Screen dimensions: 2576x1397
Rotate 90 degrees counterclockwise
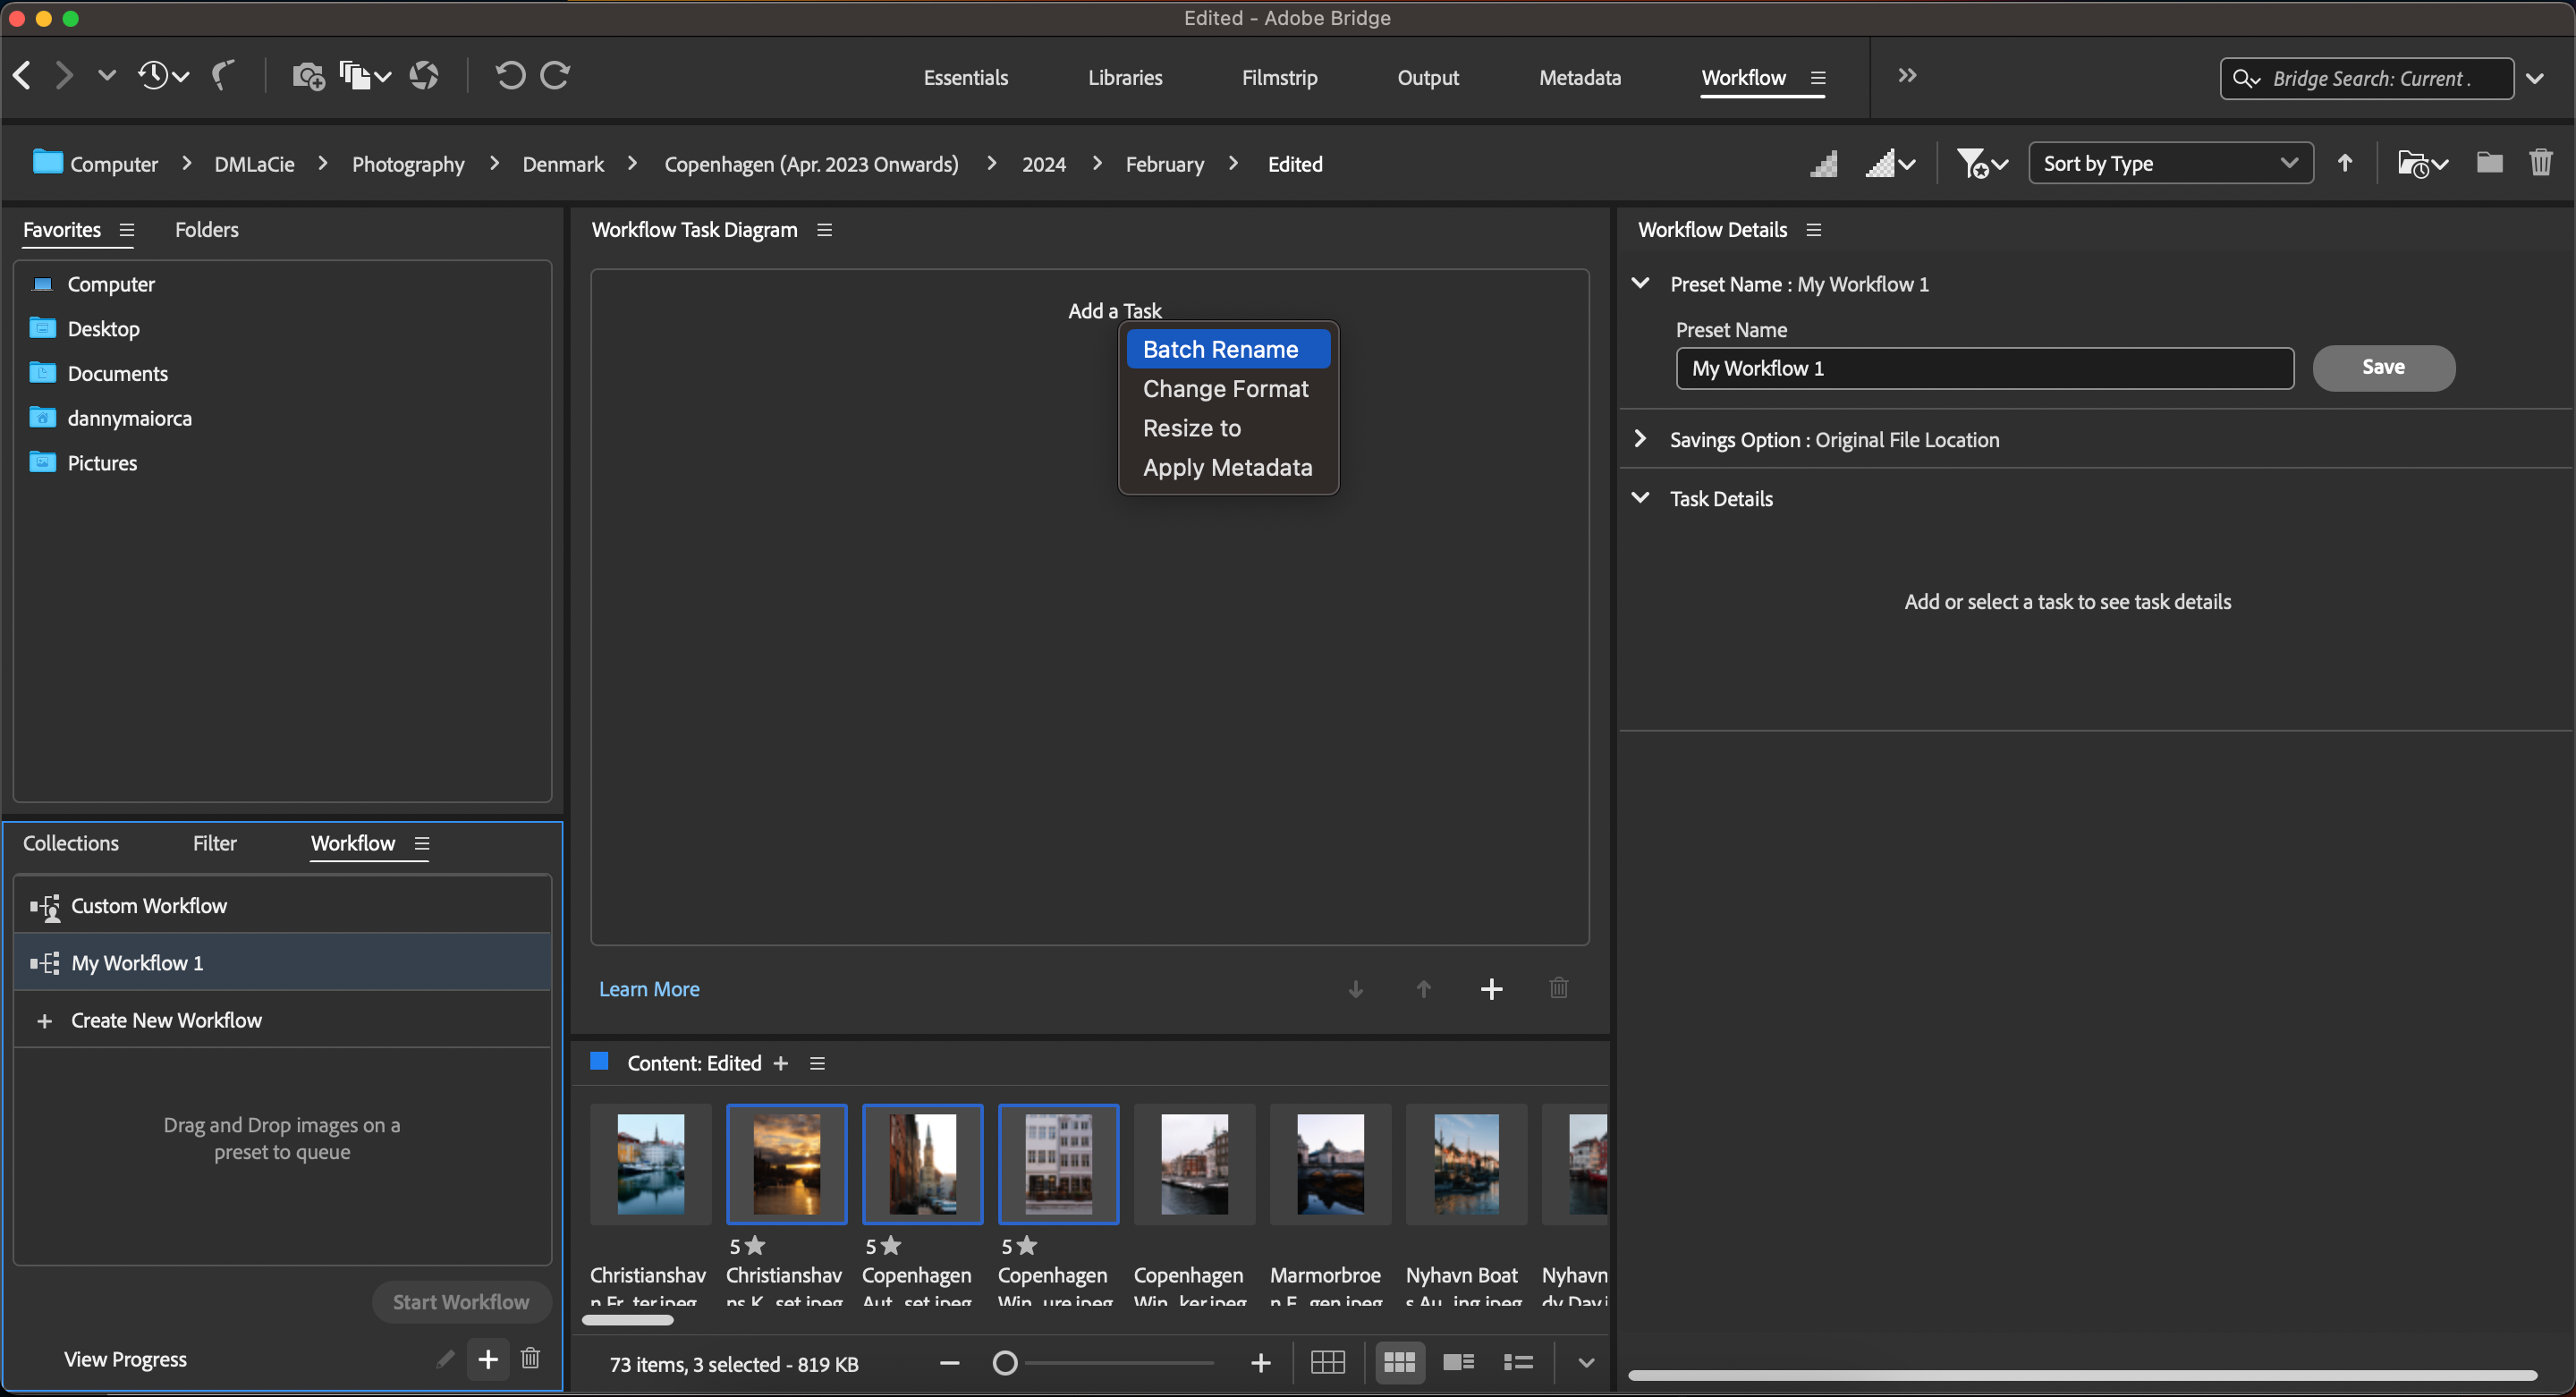click(x=509, y=76)
